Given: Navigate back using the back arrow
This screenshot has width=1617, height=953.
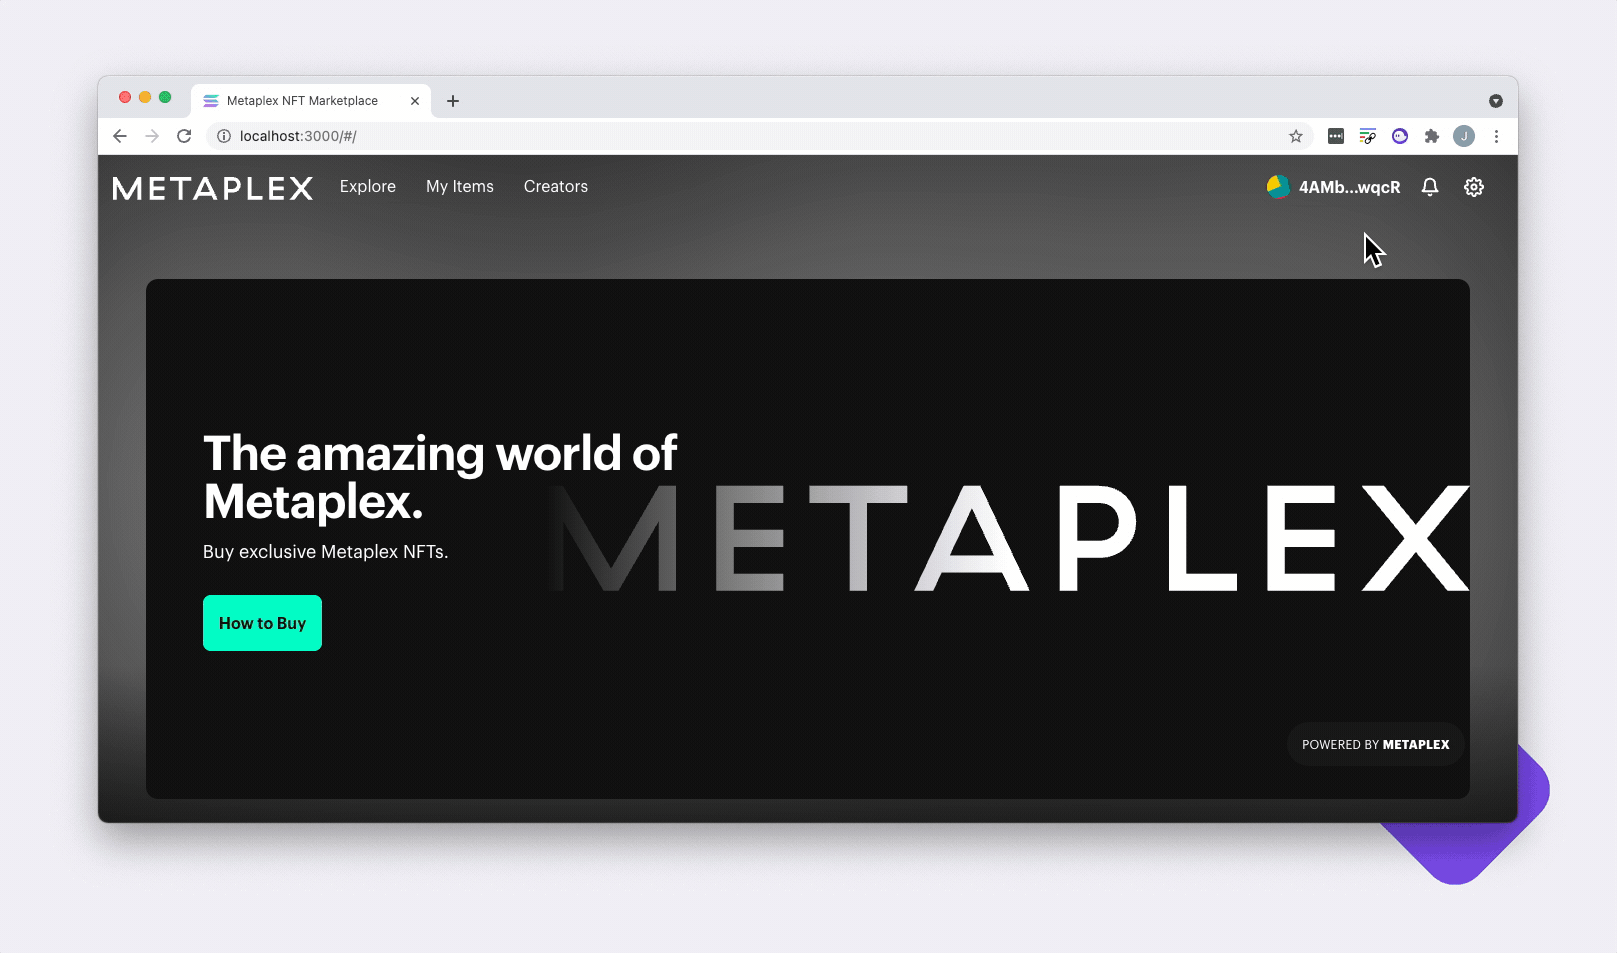Looking at the screenshot, I should pos(120,136).
